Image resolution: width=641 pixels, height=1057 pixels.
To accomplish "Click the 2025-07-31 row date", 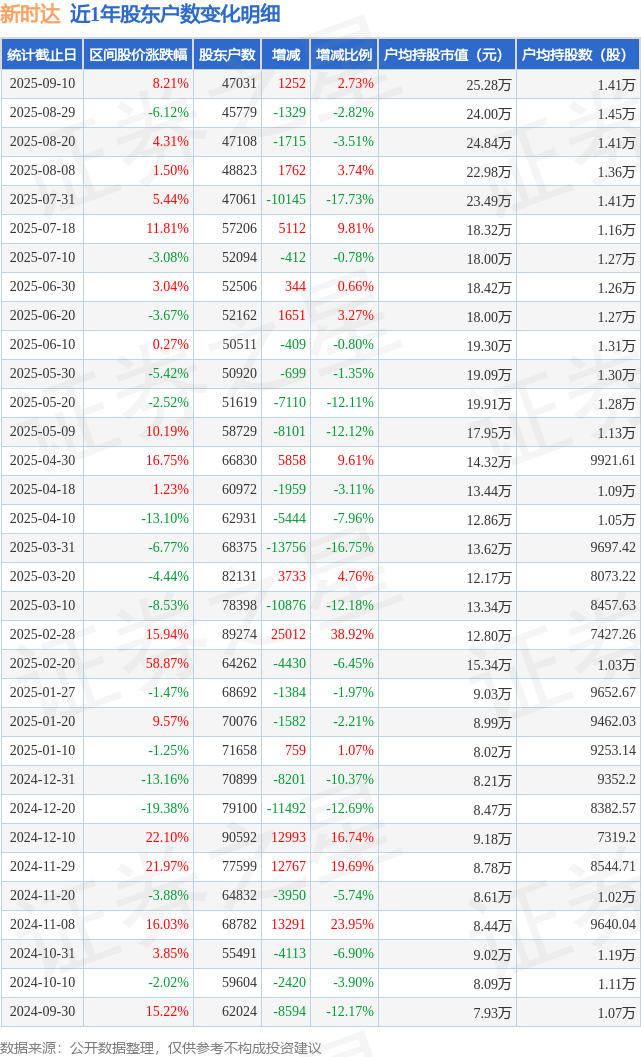I will pyautogui.click(x=42, y=200).
